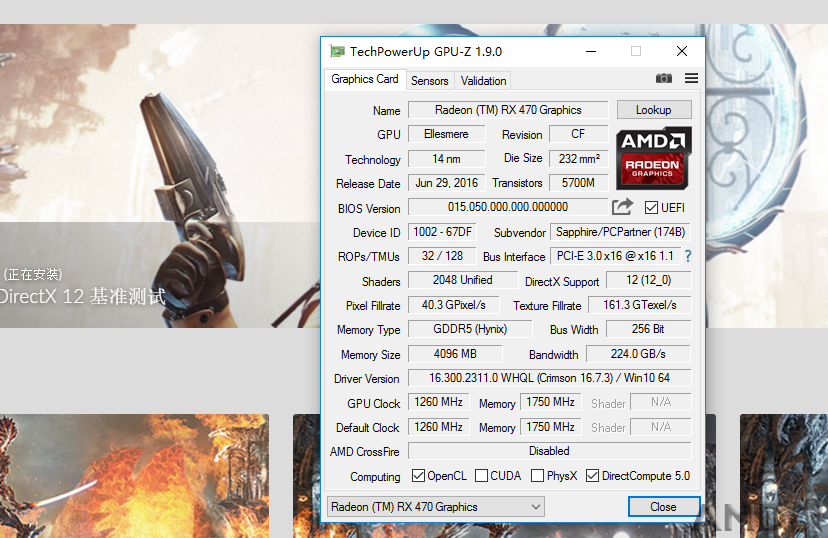Click the Revision field showing CF
Image resolution: width=828 pixels, height=538 pixels.
click(x=578, y=134)
